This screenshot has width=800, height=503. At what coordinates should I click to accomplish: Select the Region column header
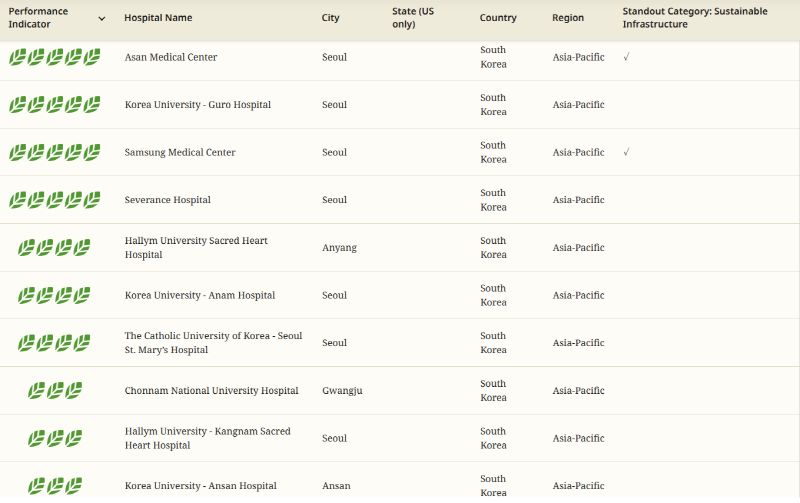568,18
